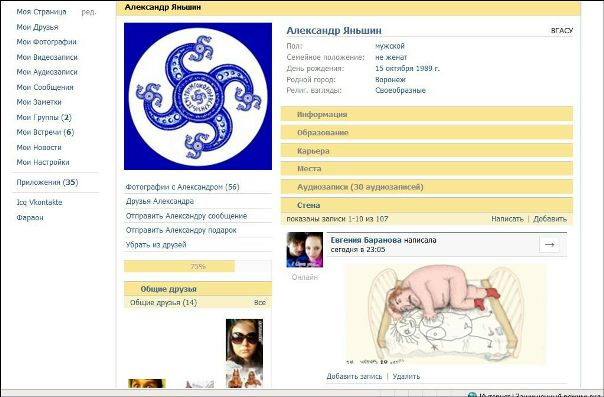Screen dimensions: 604x397
Task: Expand the Карьера section
Action: click(x=426, y=151)
